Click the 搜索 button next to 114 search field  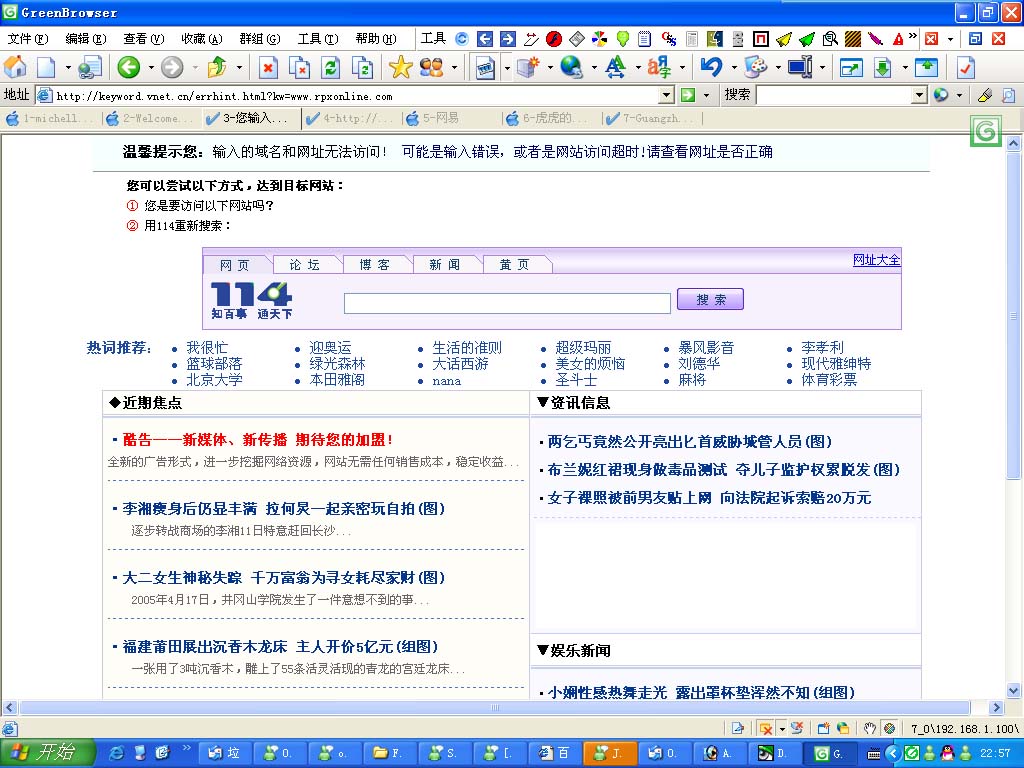pos(710,300)
